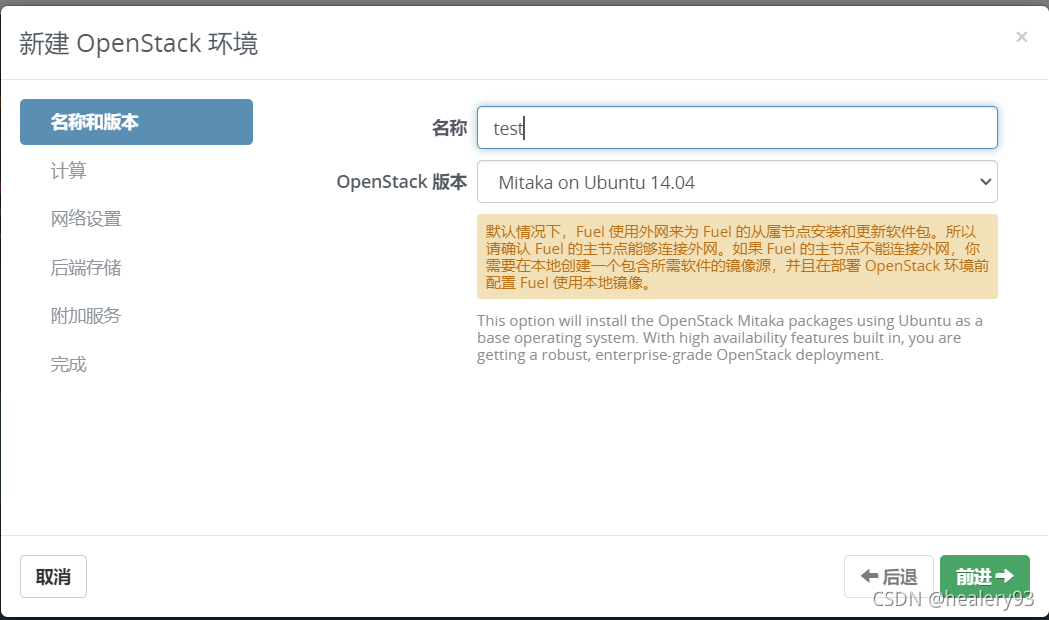This screenshot has width=1049, height=620.
Task: Click the dialog title 新建 OpenStack 环境
Action: click(138, 43)
